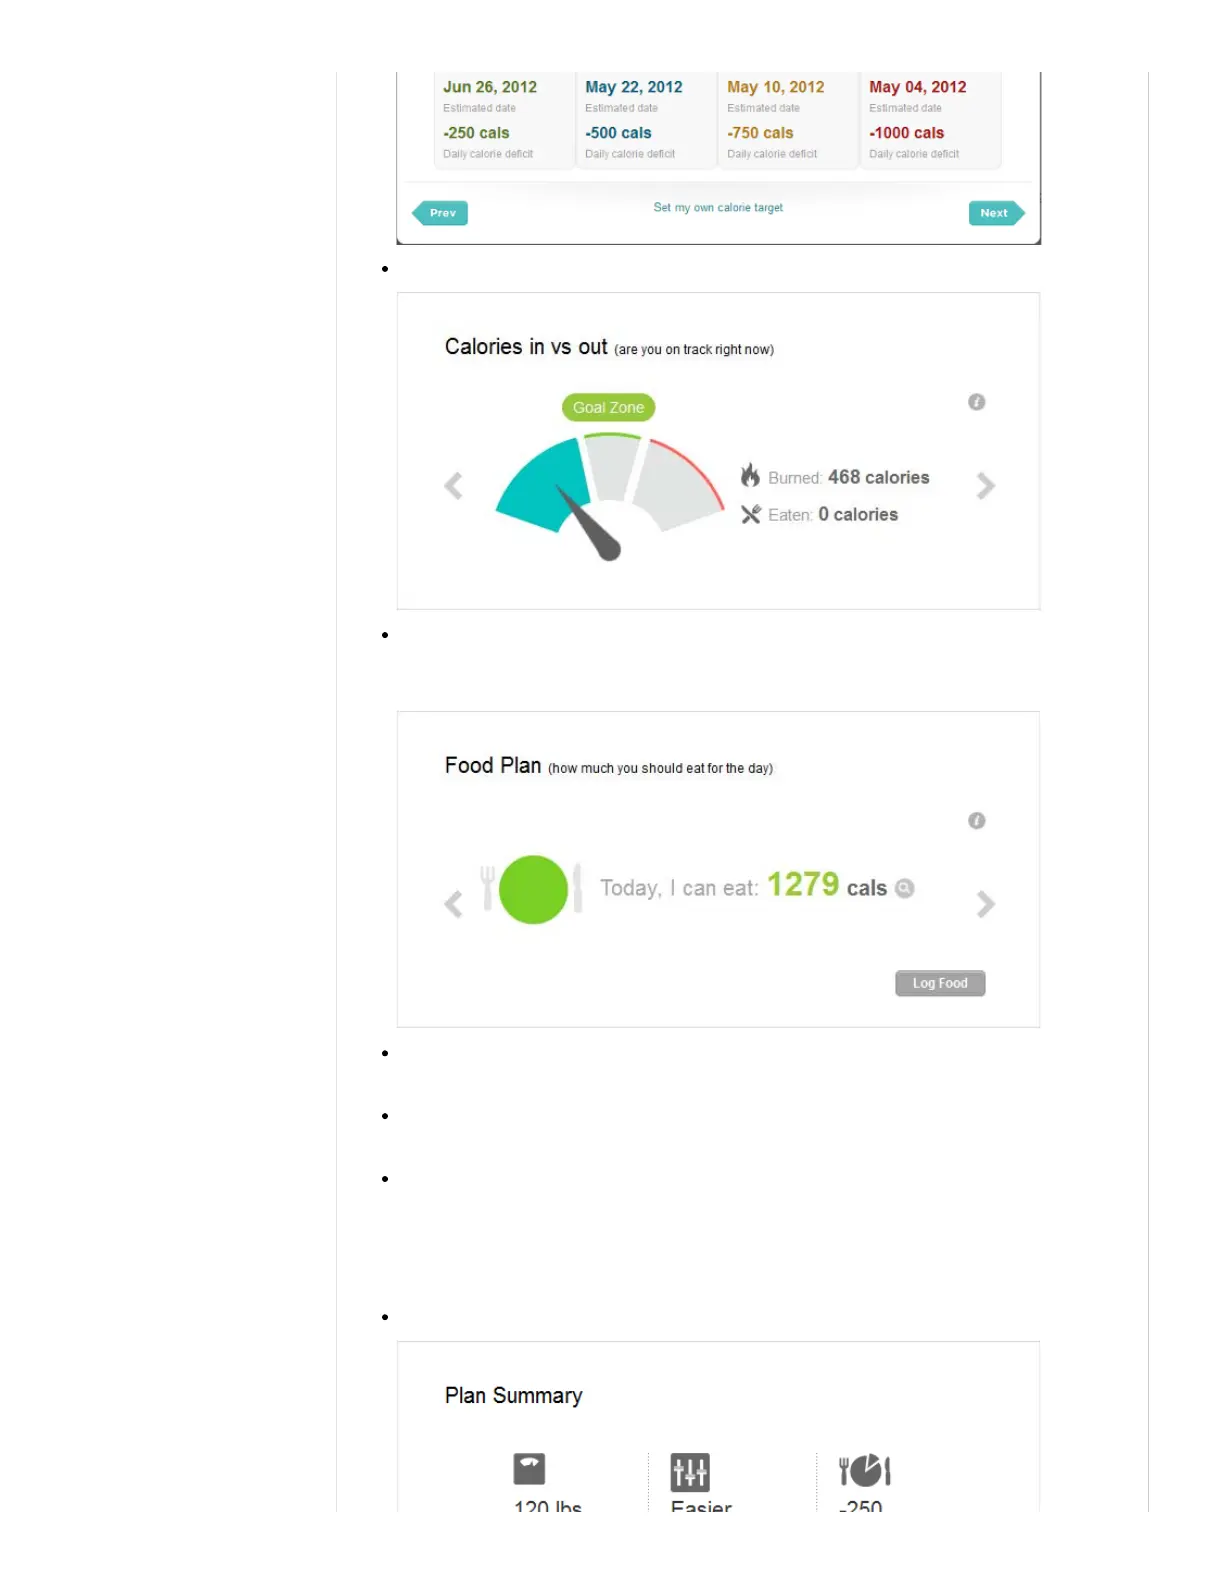1224x1584 pixels.
Task: Click the info icon in Calories in vs out
Action: click(x=977, y=402)
